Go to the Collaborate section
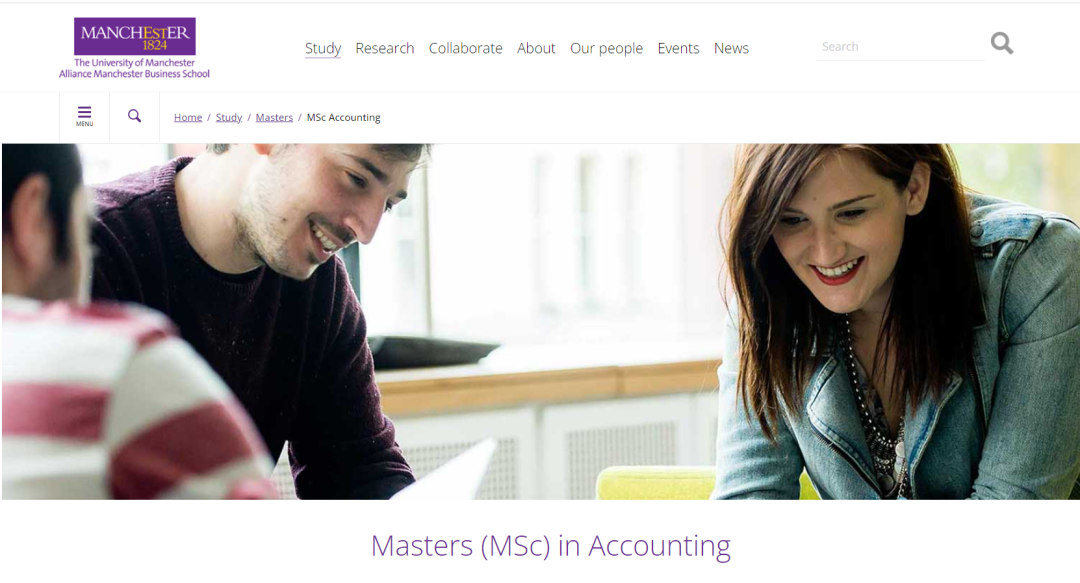The image size is (1080, 583). point(466,48)
